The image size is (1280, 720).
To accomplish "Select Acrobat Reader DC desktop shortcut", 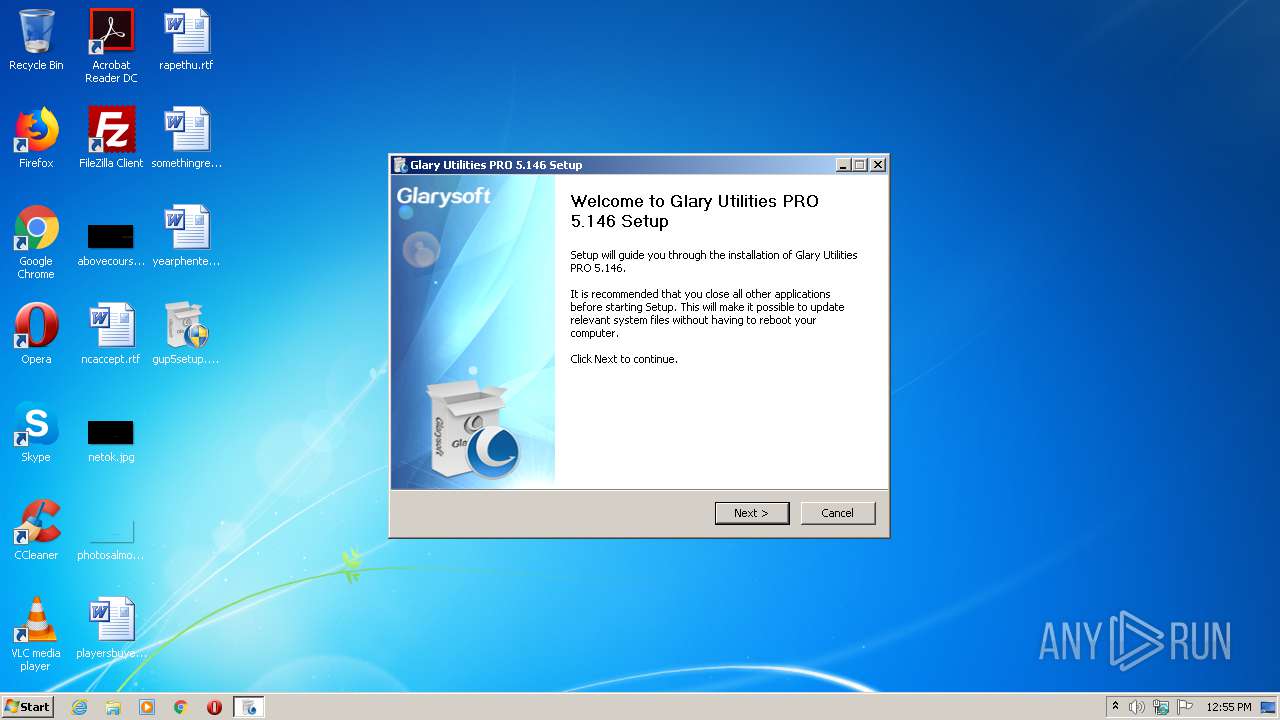I will (x=111, y=46).
